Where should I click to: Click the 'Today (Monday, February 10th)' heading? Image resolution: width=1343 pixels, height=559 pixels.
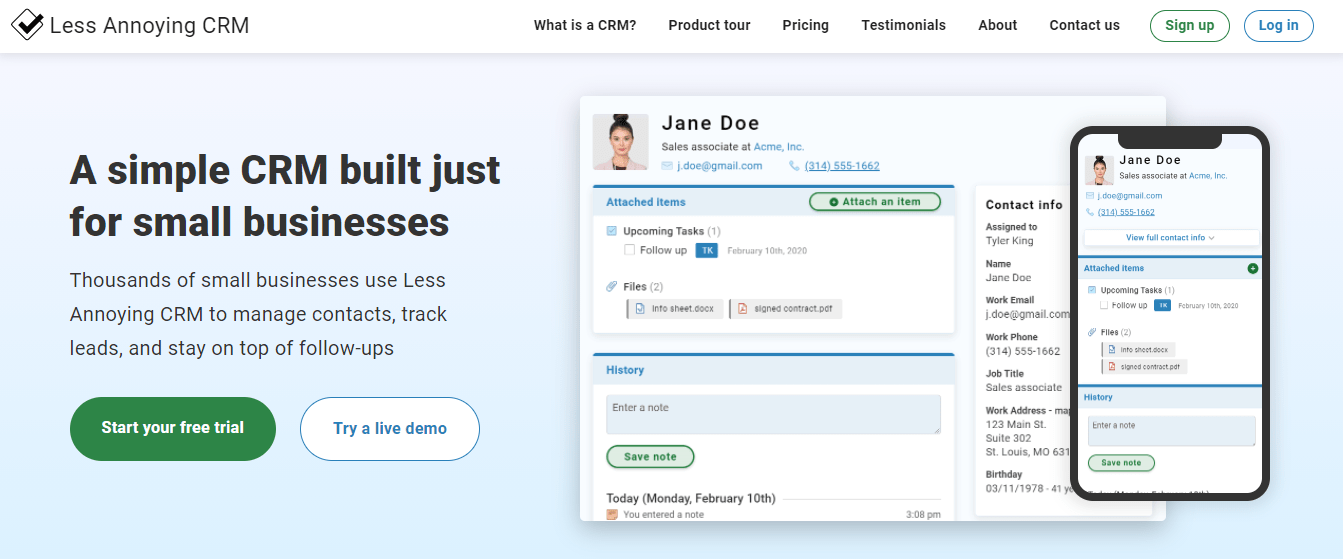[691, 498]
